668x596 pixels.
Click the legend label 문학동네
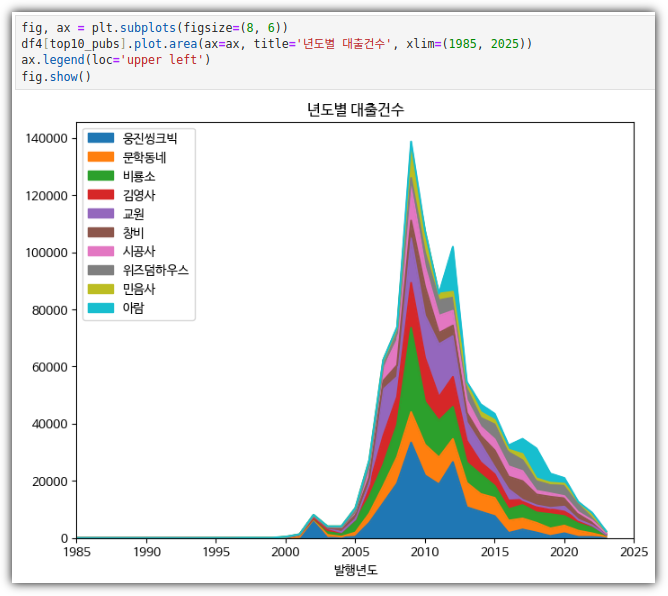pyautogui.click(x=144, y=157)
